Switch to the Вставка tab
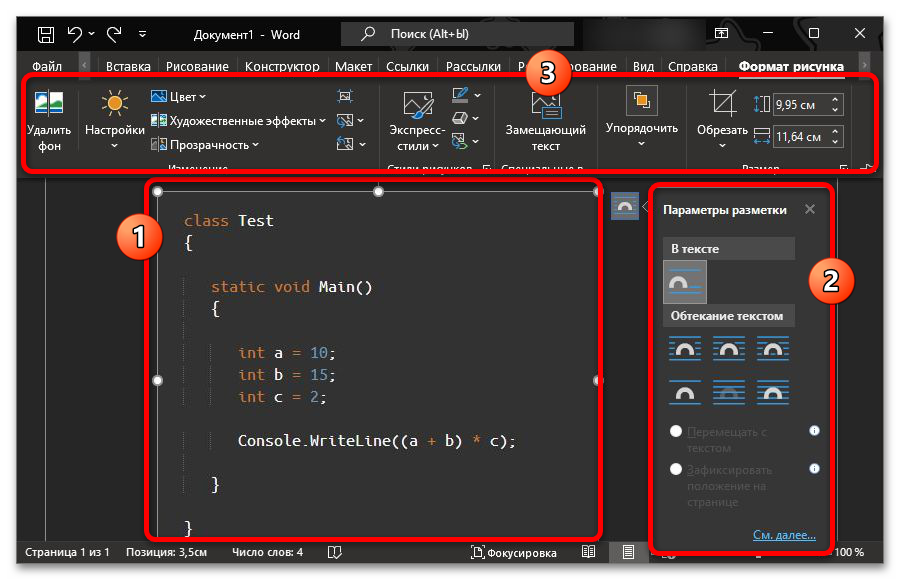Screen dimensions: 900x580 tap(128, 67)
